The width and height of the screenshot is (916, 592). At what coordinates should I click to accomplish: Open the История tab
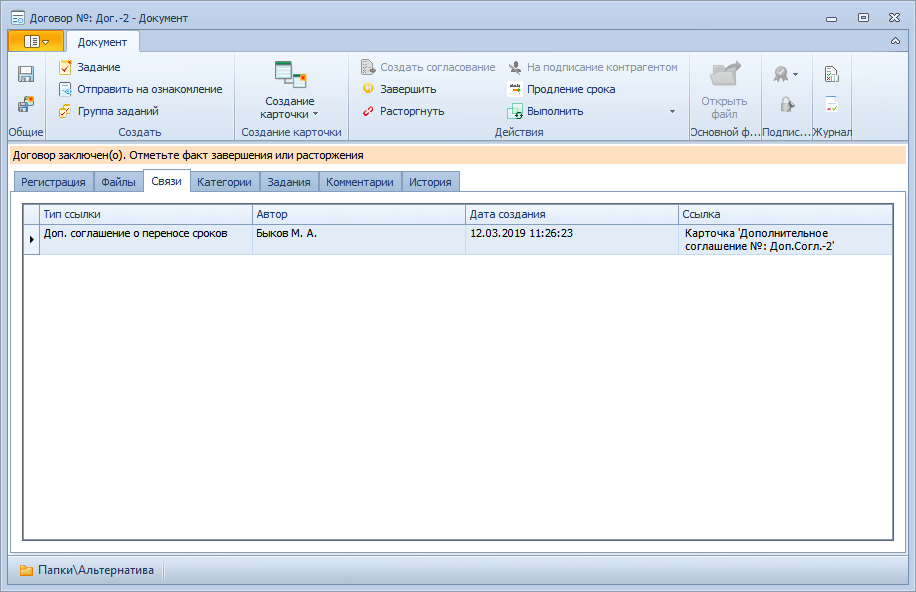430,182
